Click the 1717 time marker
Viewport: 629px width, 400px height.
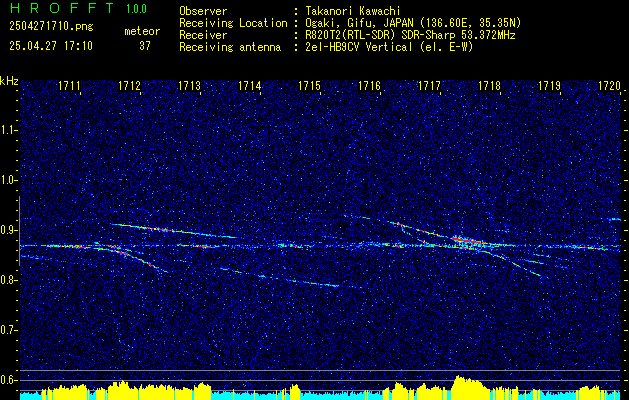point(429,86)
